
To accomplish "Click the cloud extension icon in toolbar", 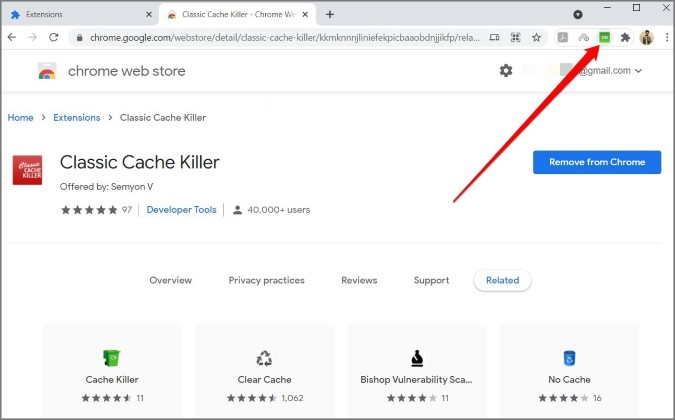I will coord(583,37).
